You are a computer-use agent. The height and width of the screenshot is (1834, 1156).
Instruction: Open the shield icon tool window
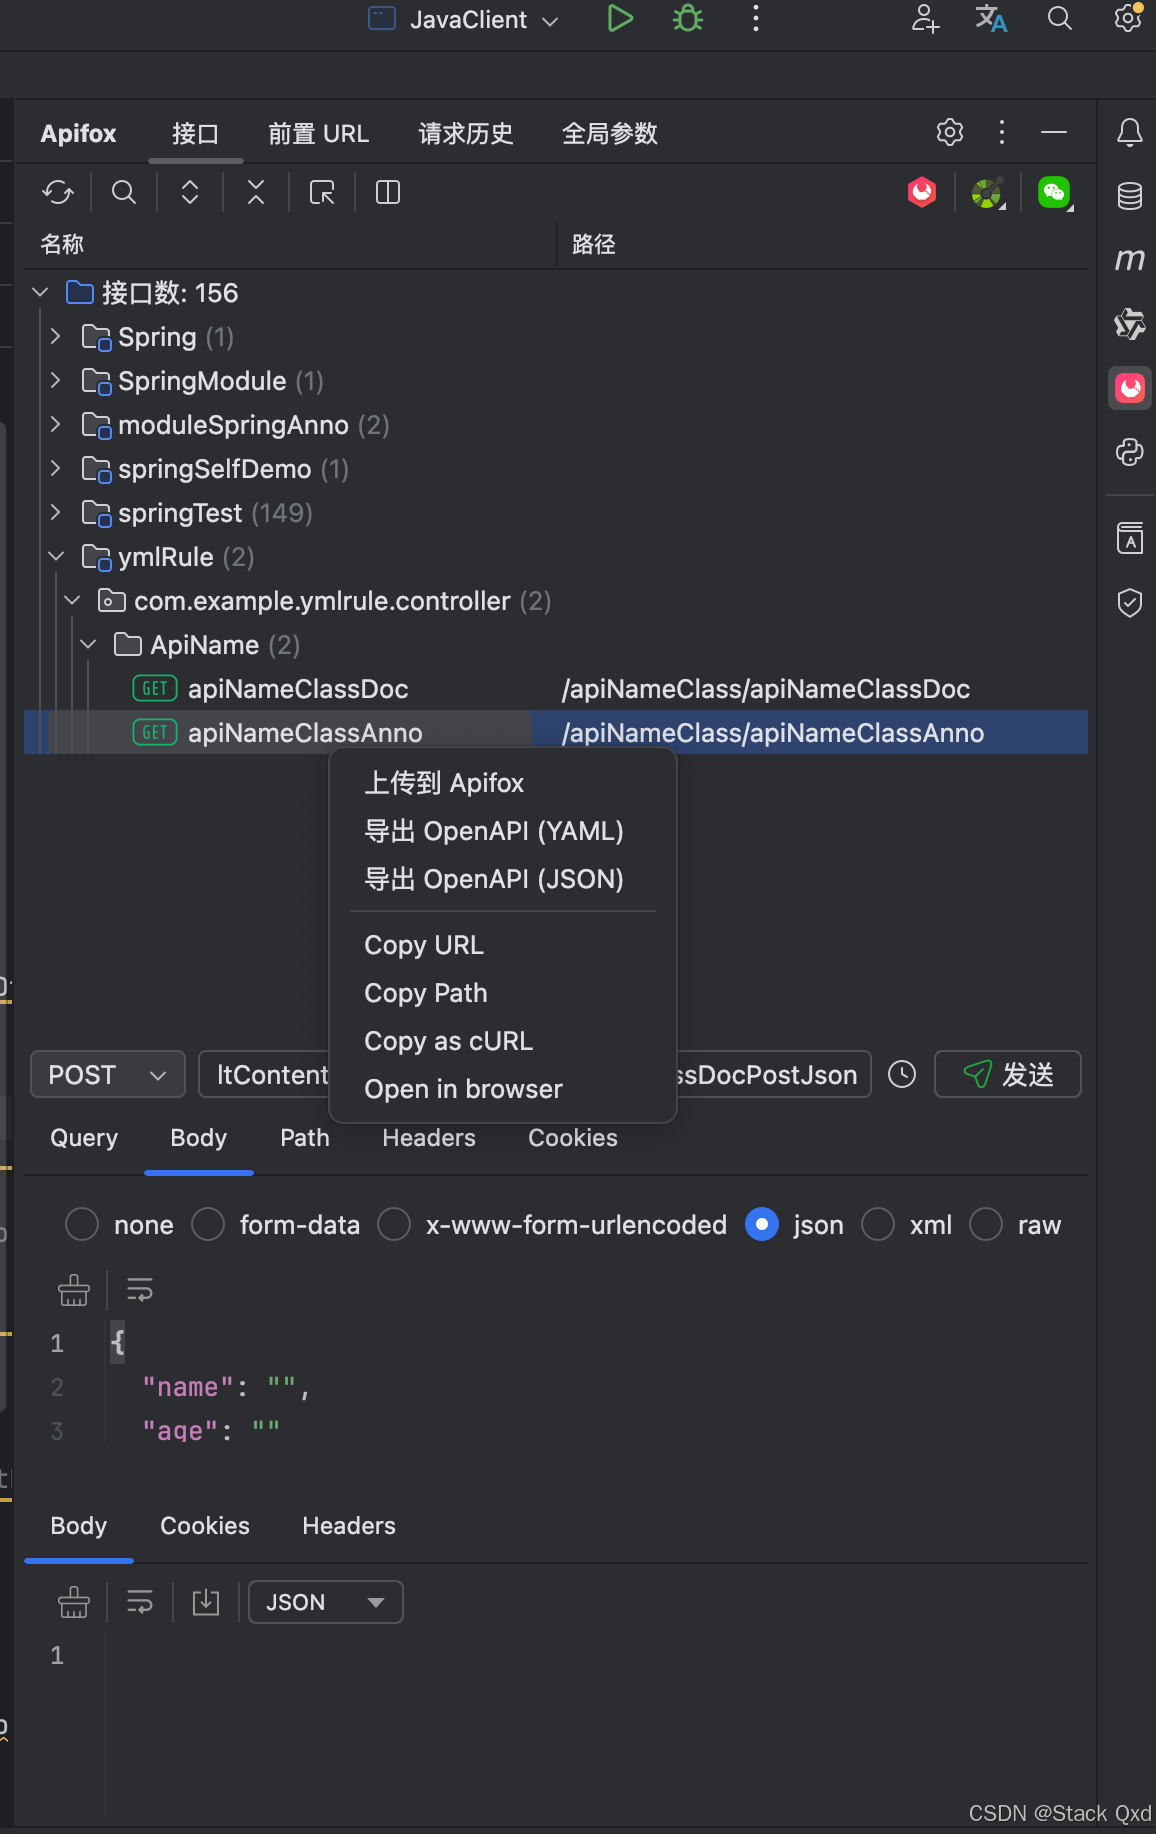[x=1130, y=602]
